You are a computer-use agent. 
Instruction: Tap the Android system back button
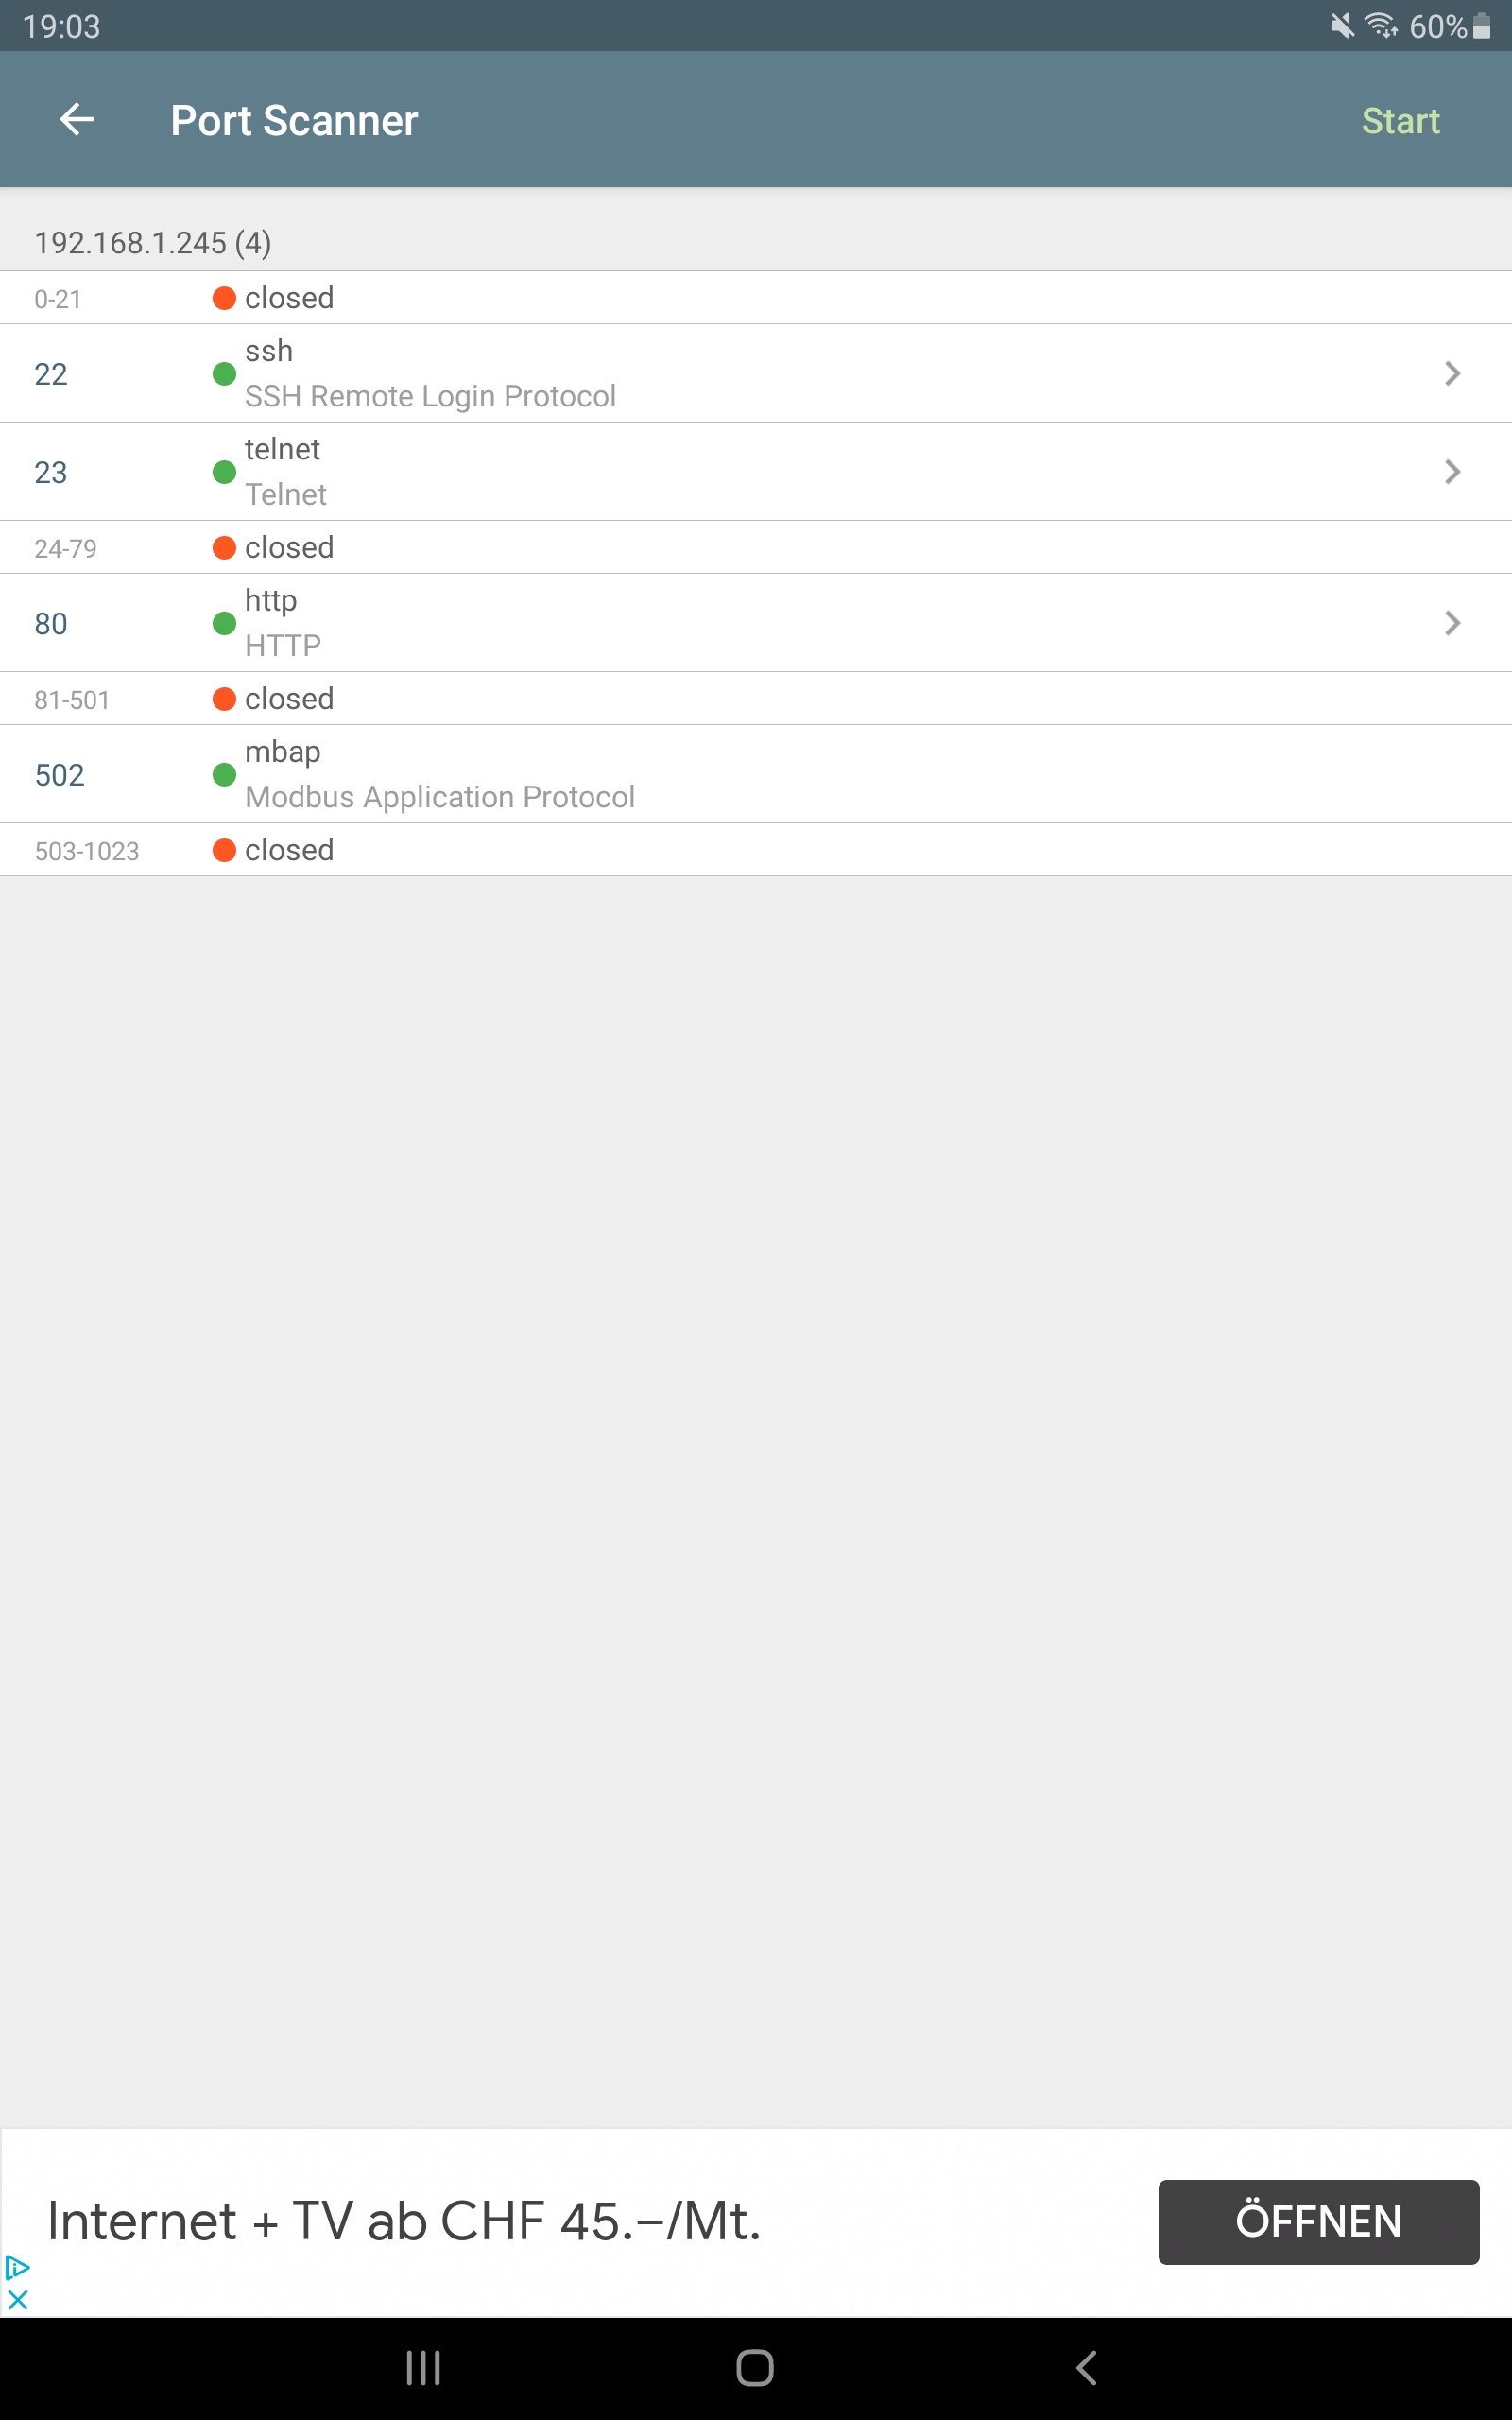(1087, 2367)
